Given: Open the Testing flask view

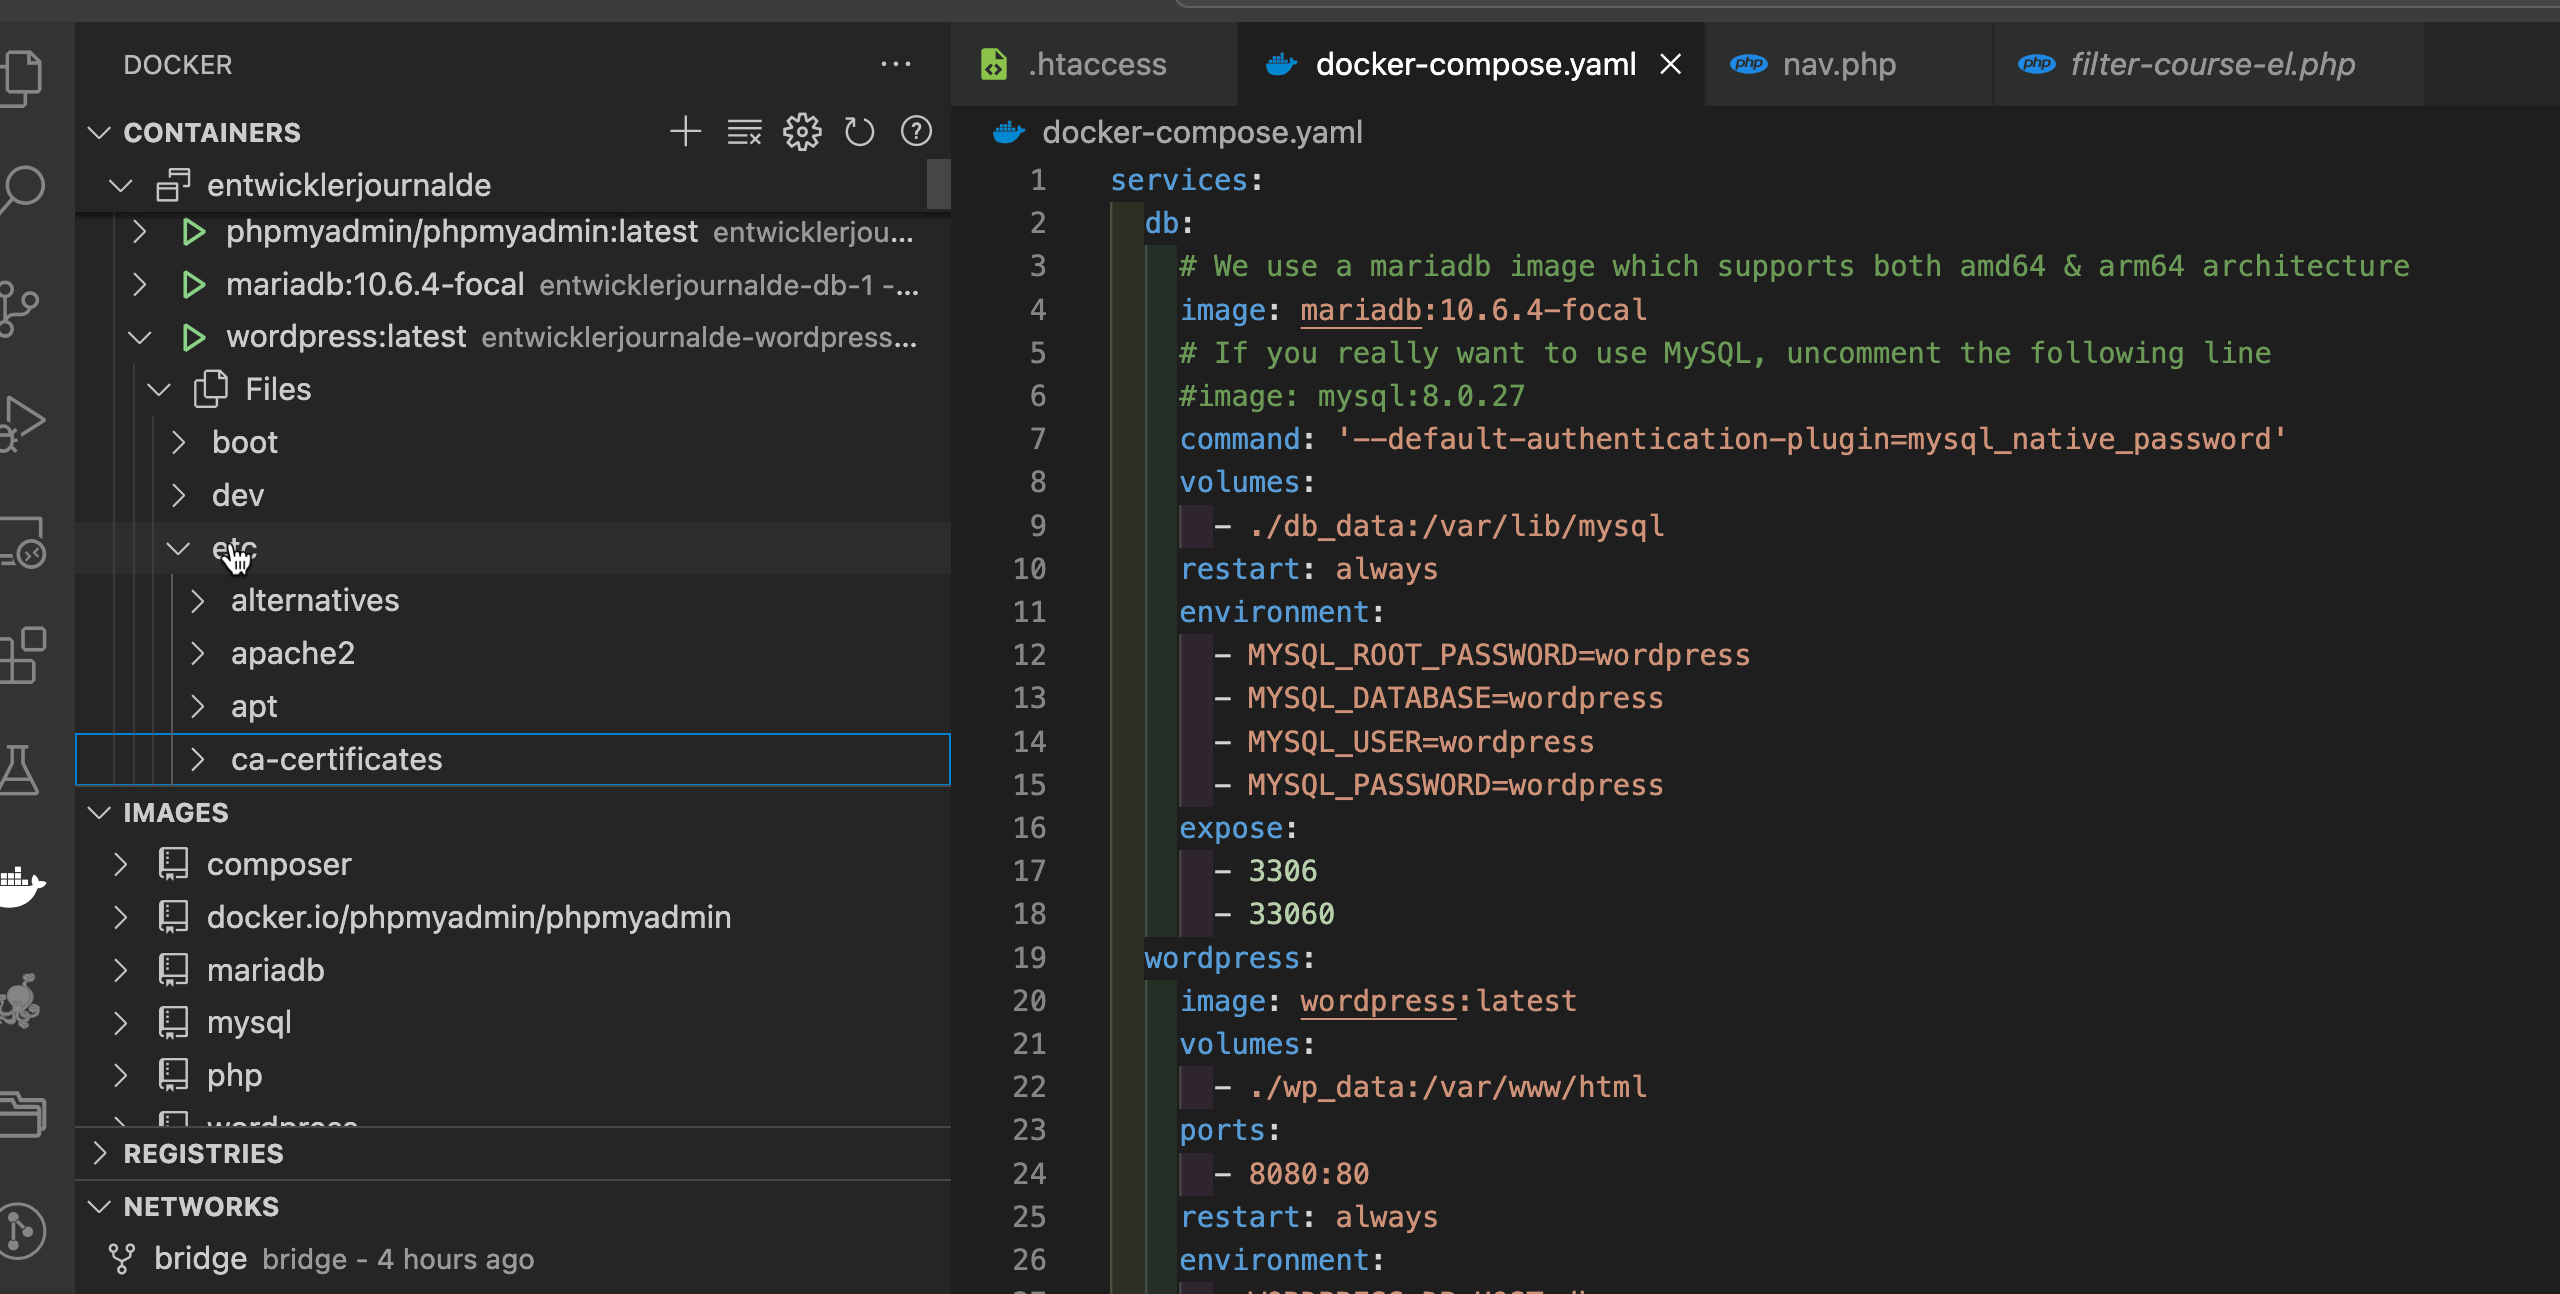Looking at the screenshot, I should pyautogui.click(x=20, y=770).
